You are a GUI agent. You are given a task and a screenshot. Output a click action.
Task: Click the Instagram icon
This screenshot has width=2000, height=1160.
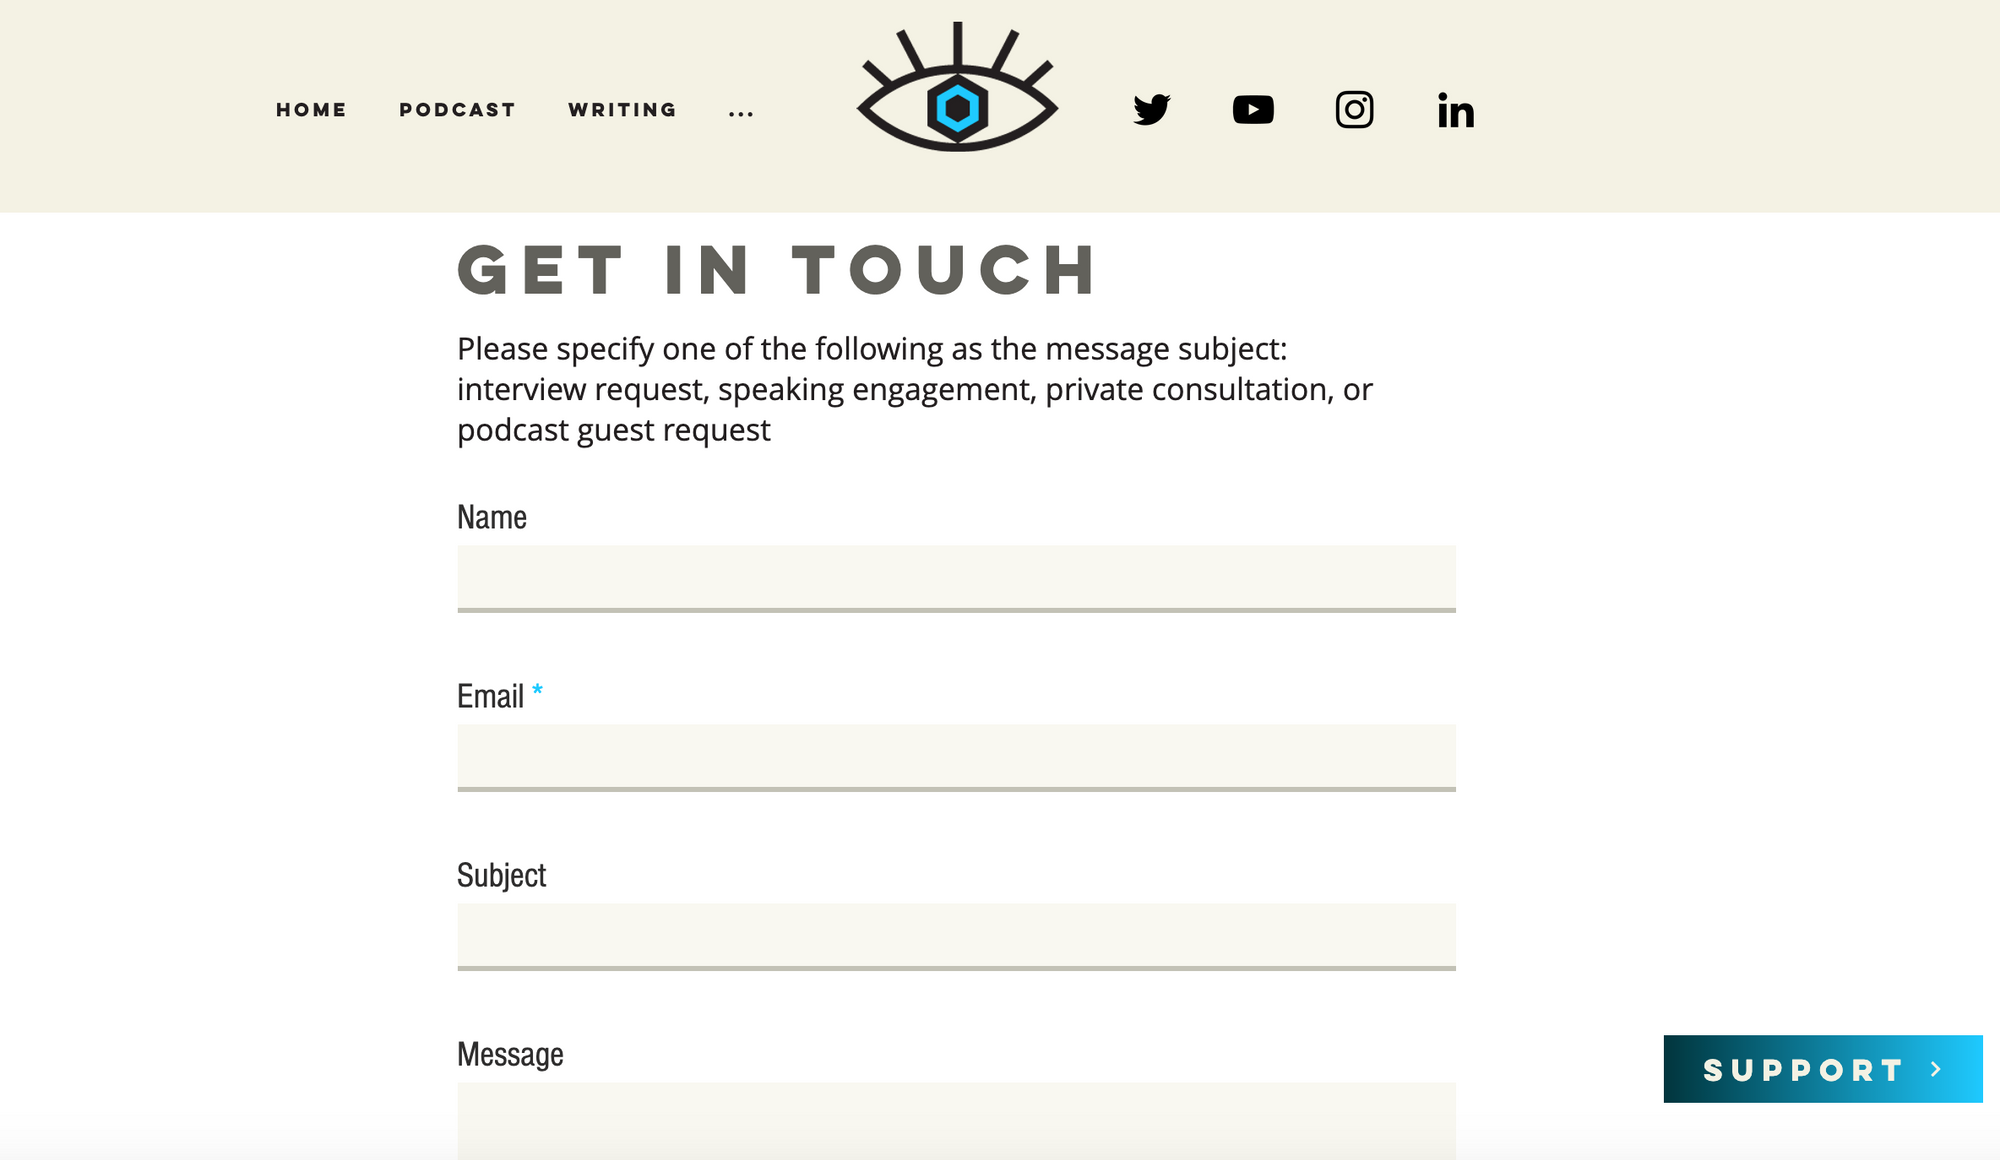[x=1353, y=108]
